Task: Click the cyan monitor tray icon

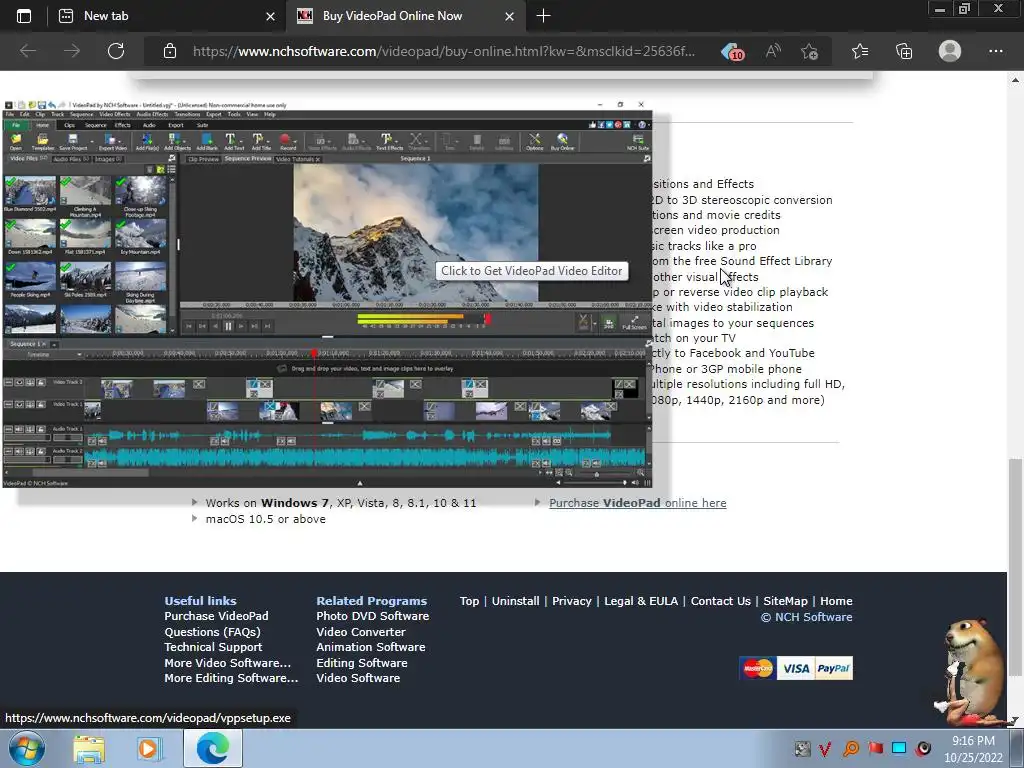Action: (x=899, y=748)
